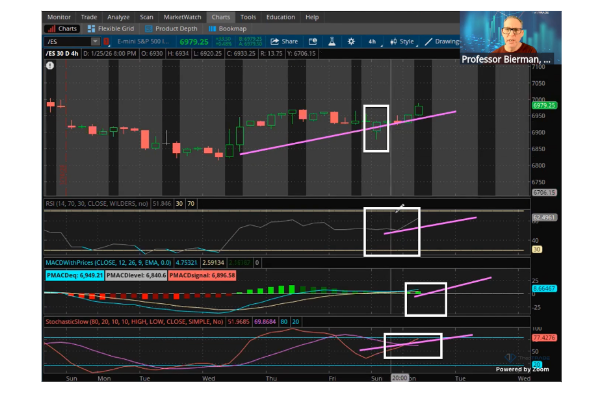Go to the Scan tab

(147, 17)
